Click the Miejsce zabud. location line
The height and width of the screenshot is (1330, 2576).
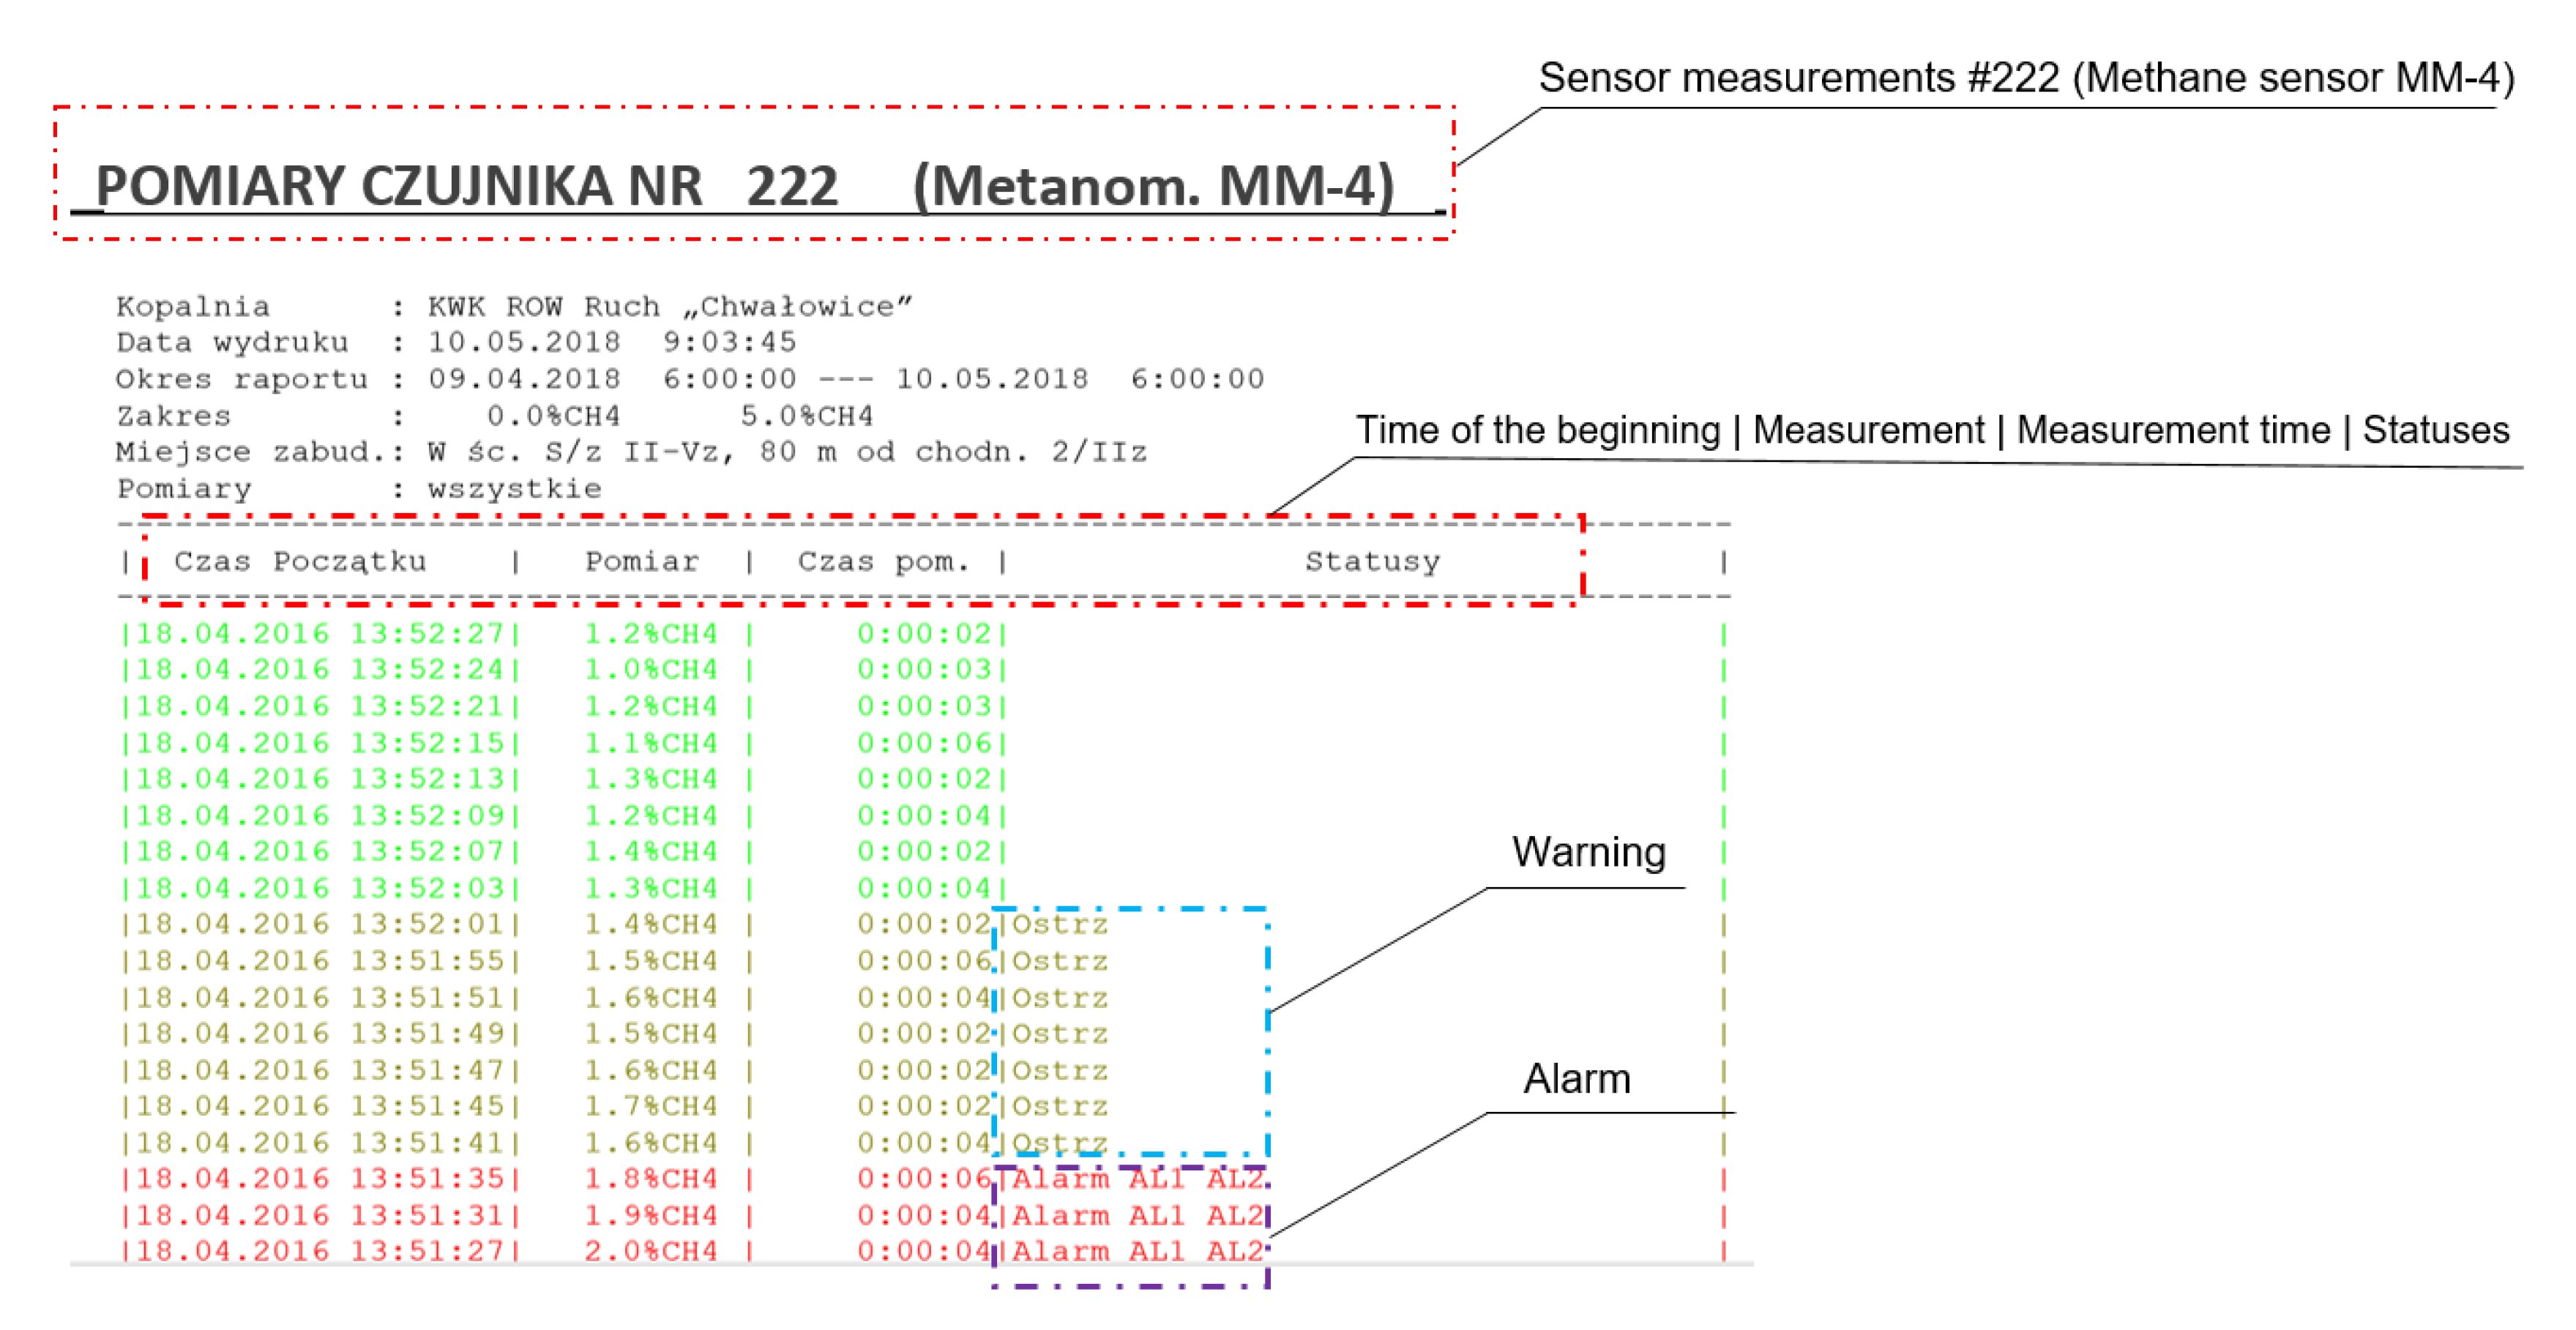pos(630,452)
